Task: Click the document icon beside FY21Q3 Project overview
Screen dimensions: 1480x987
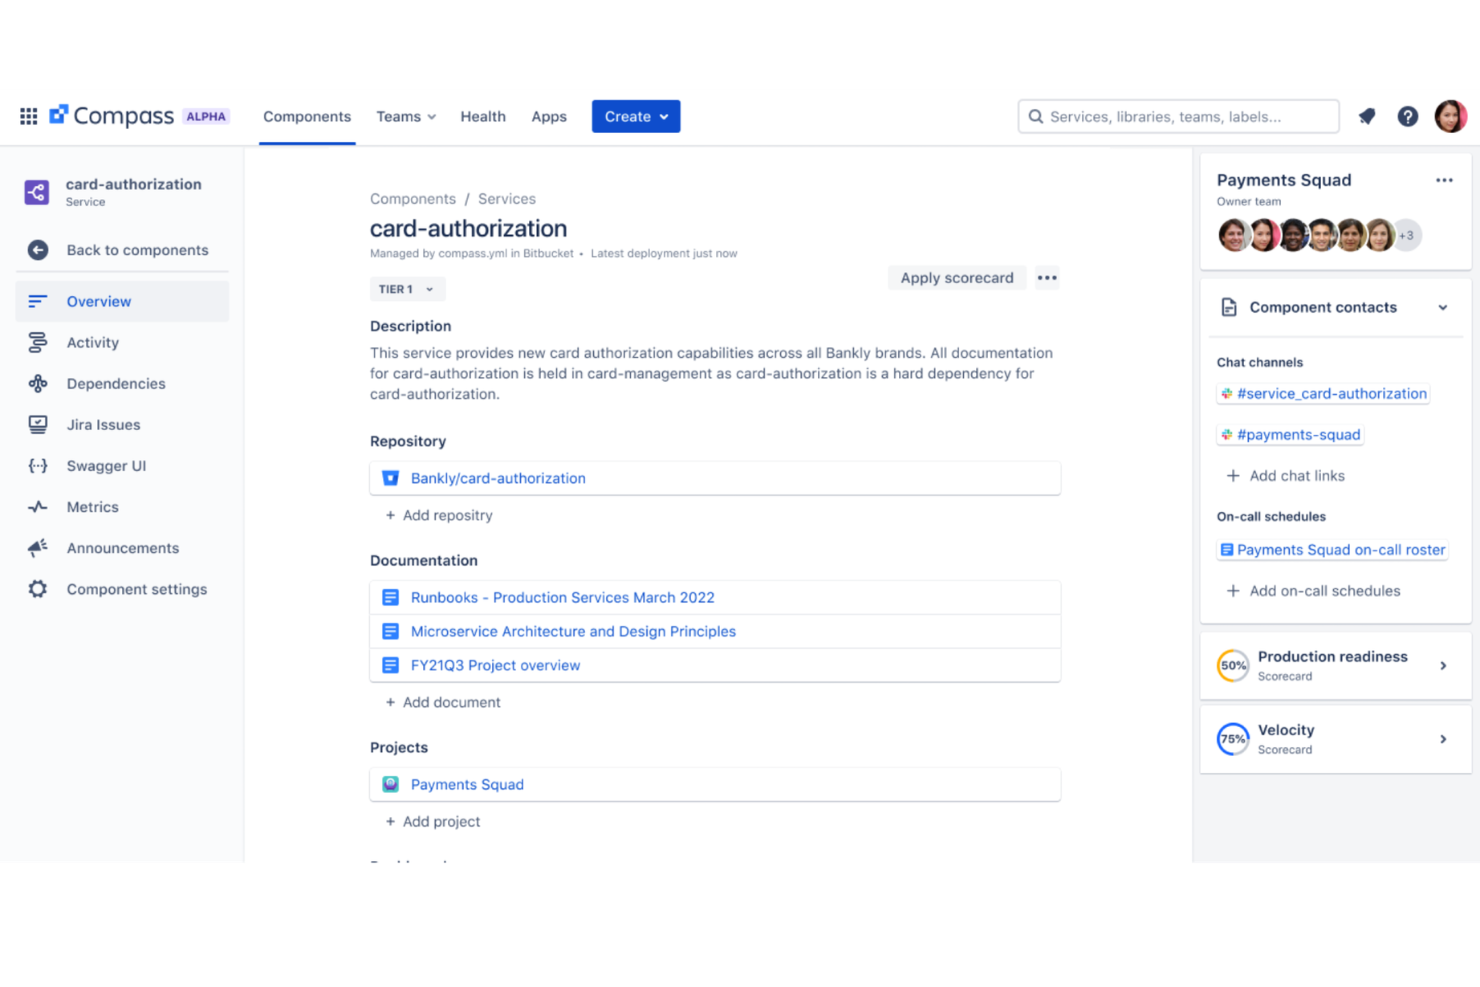Action: coord(391,665)
